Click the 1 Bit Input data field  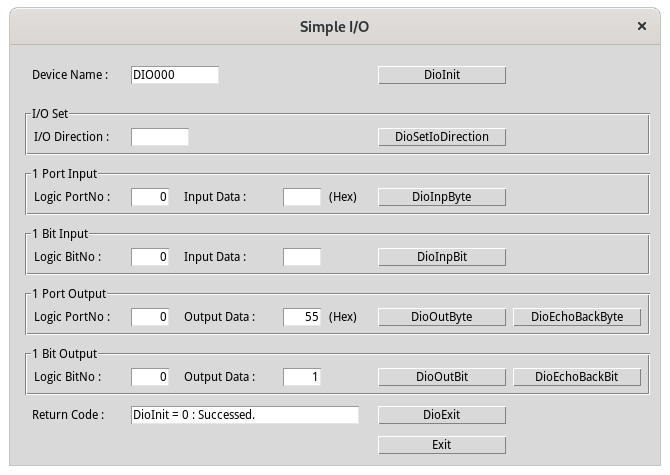pos(301,257)
